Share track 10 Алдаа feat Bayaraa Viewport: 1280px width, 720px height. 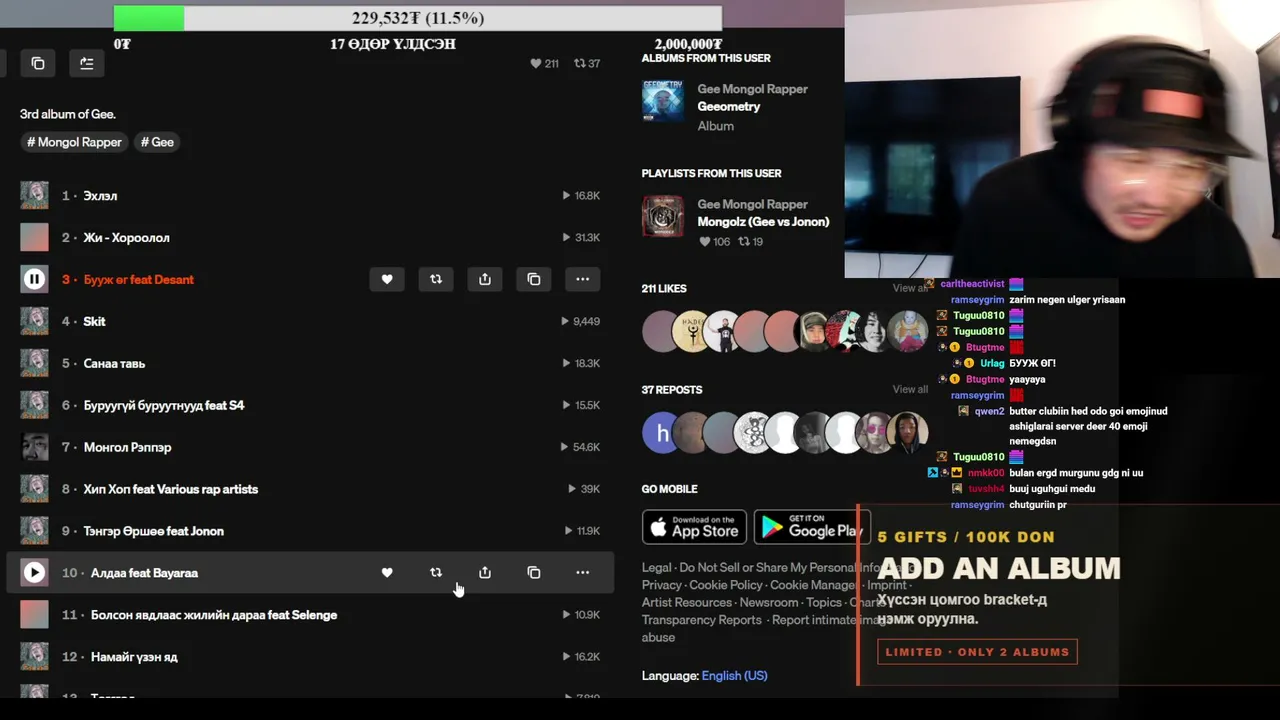(x=485, y=573)
